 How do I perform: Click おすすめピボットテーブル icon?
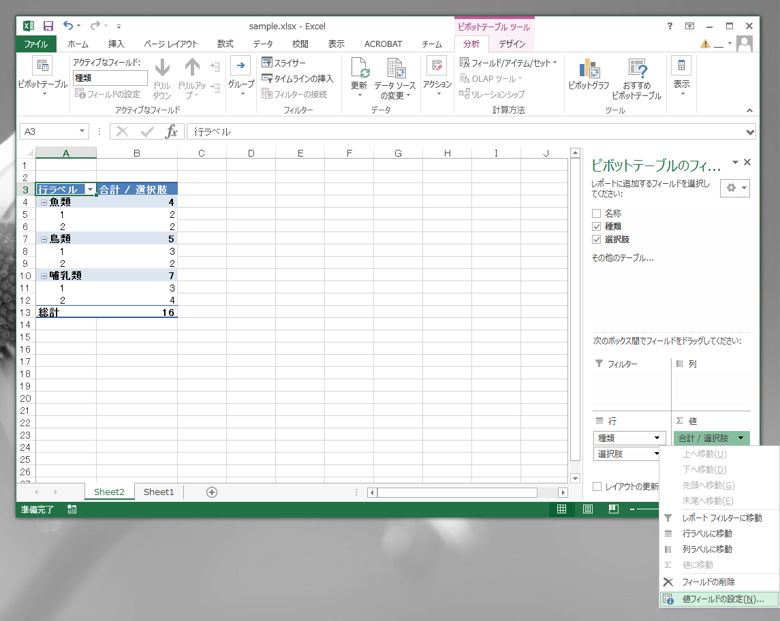[x=637, y=69]
